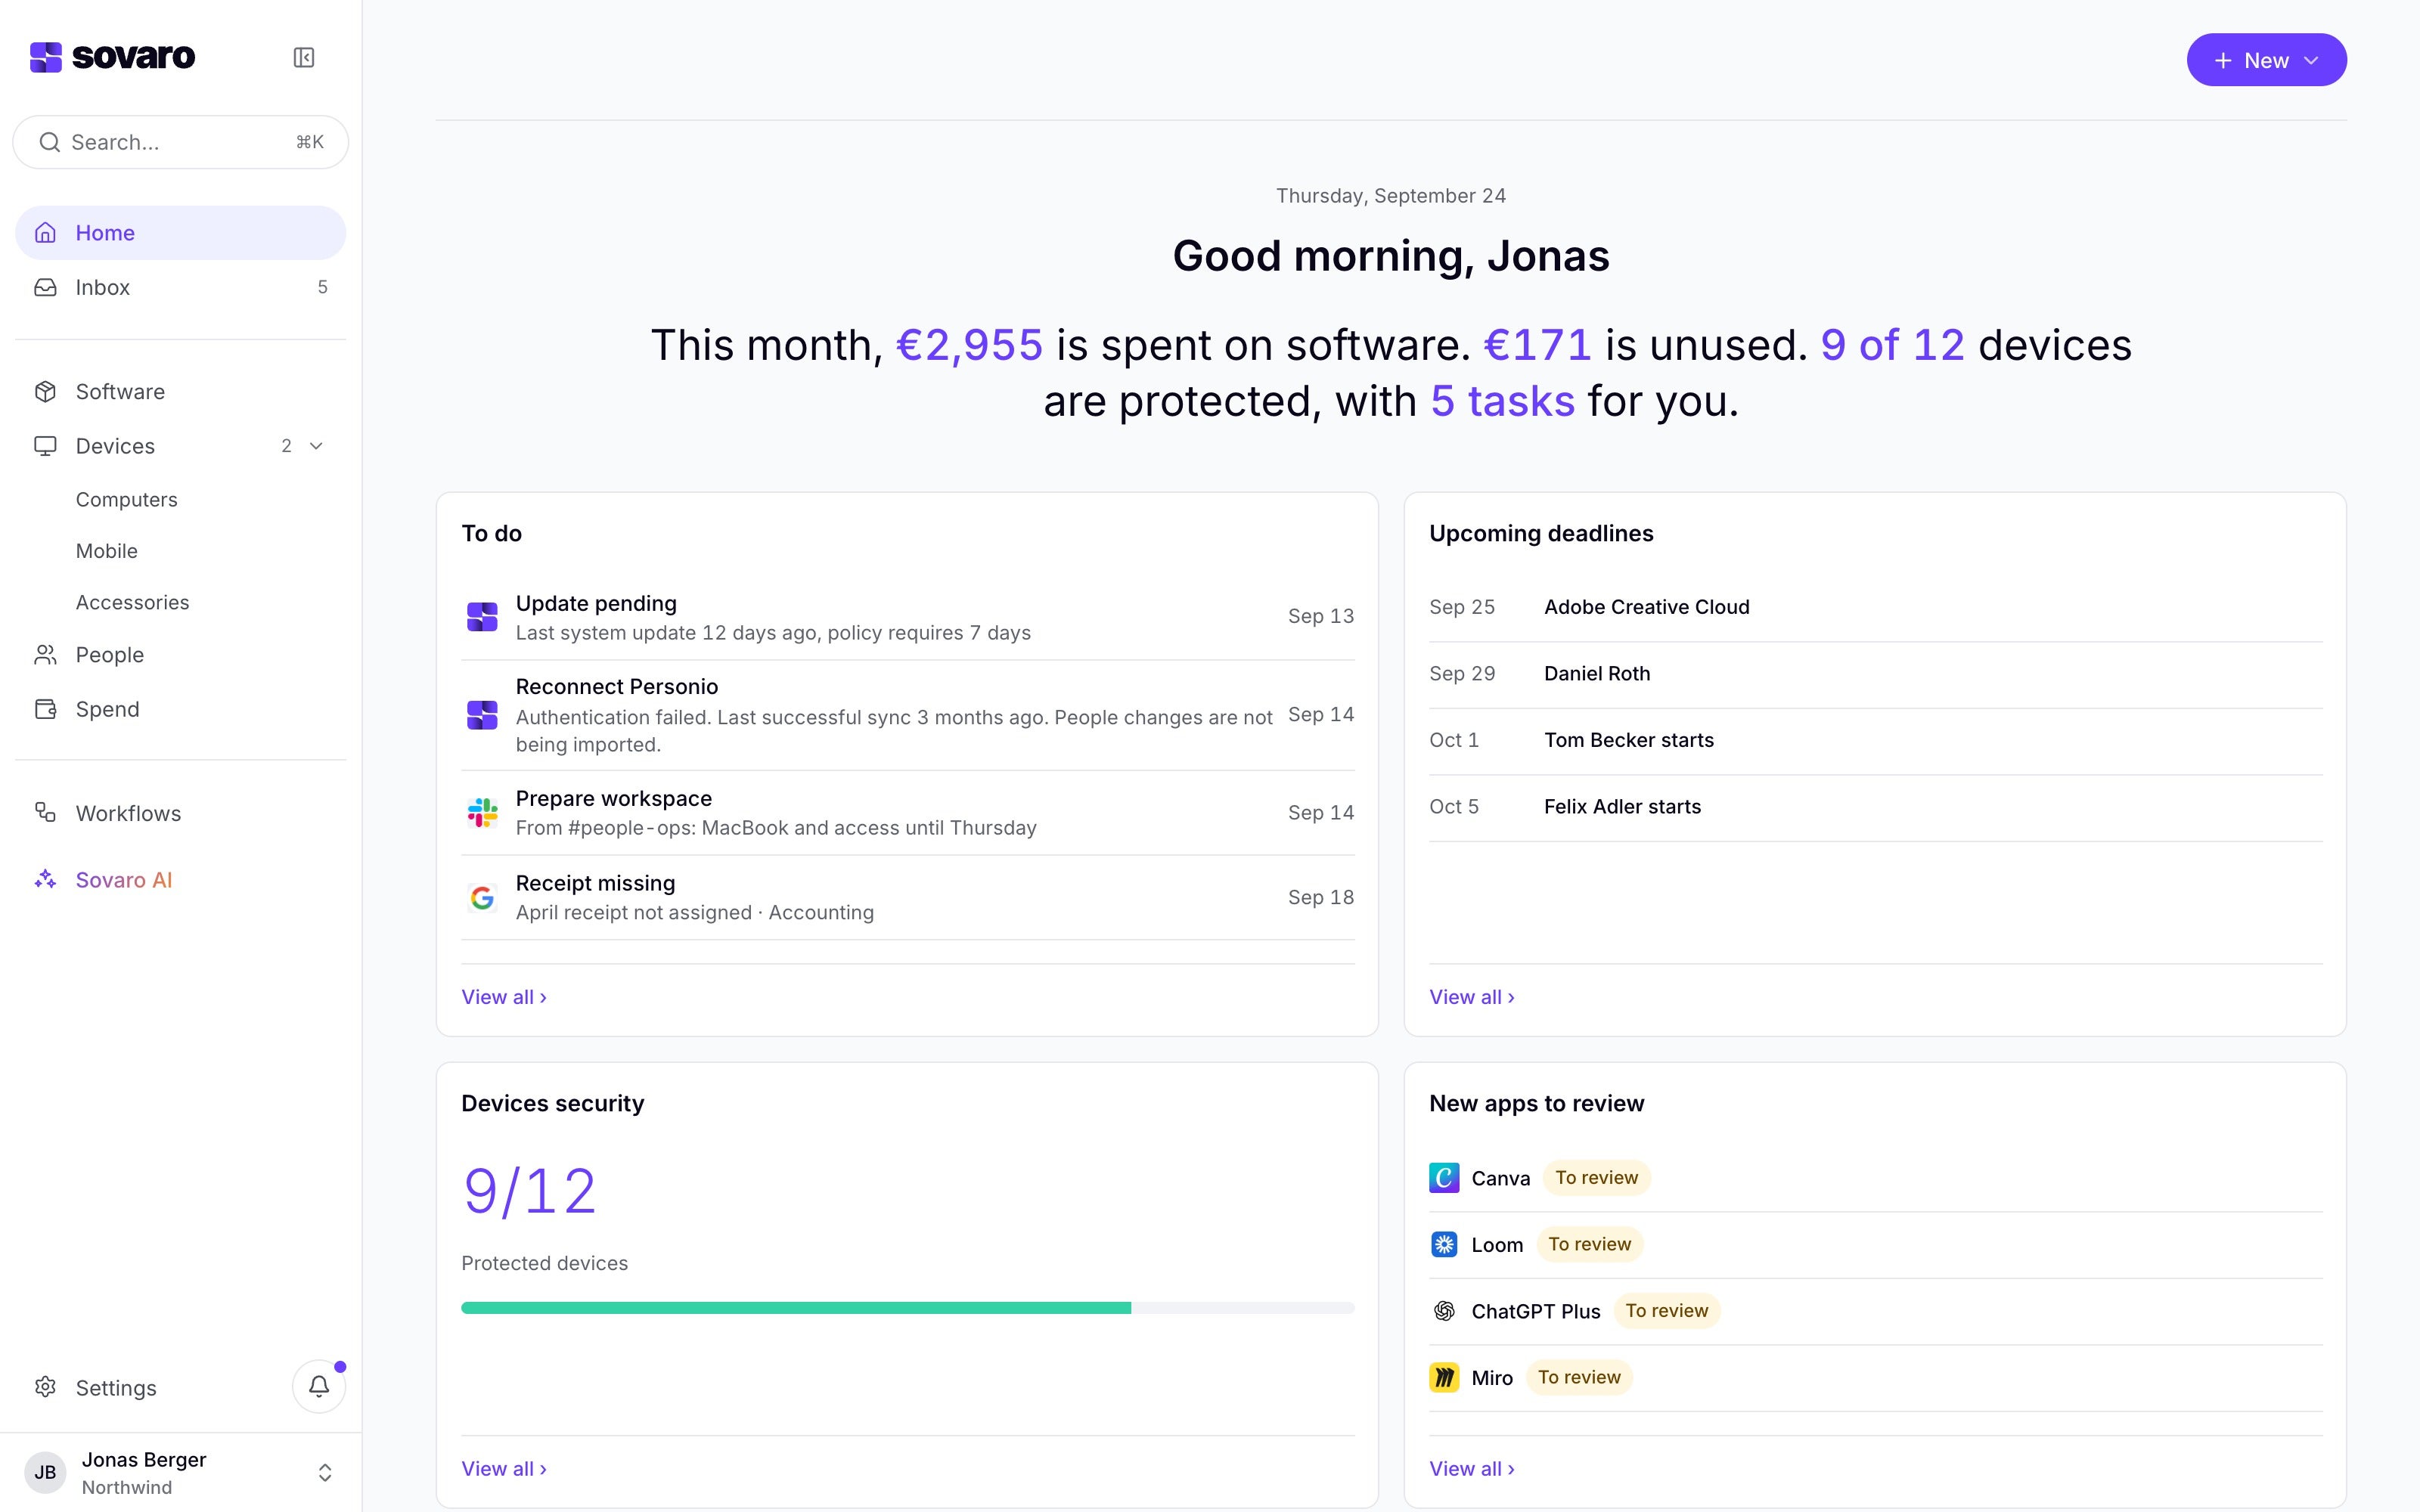This screenshot has height=1512, width=2420.
Task: Click the €171 unused amount
Action: [1537, 345]
